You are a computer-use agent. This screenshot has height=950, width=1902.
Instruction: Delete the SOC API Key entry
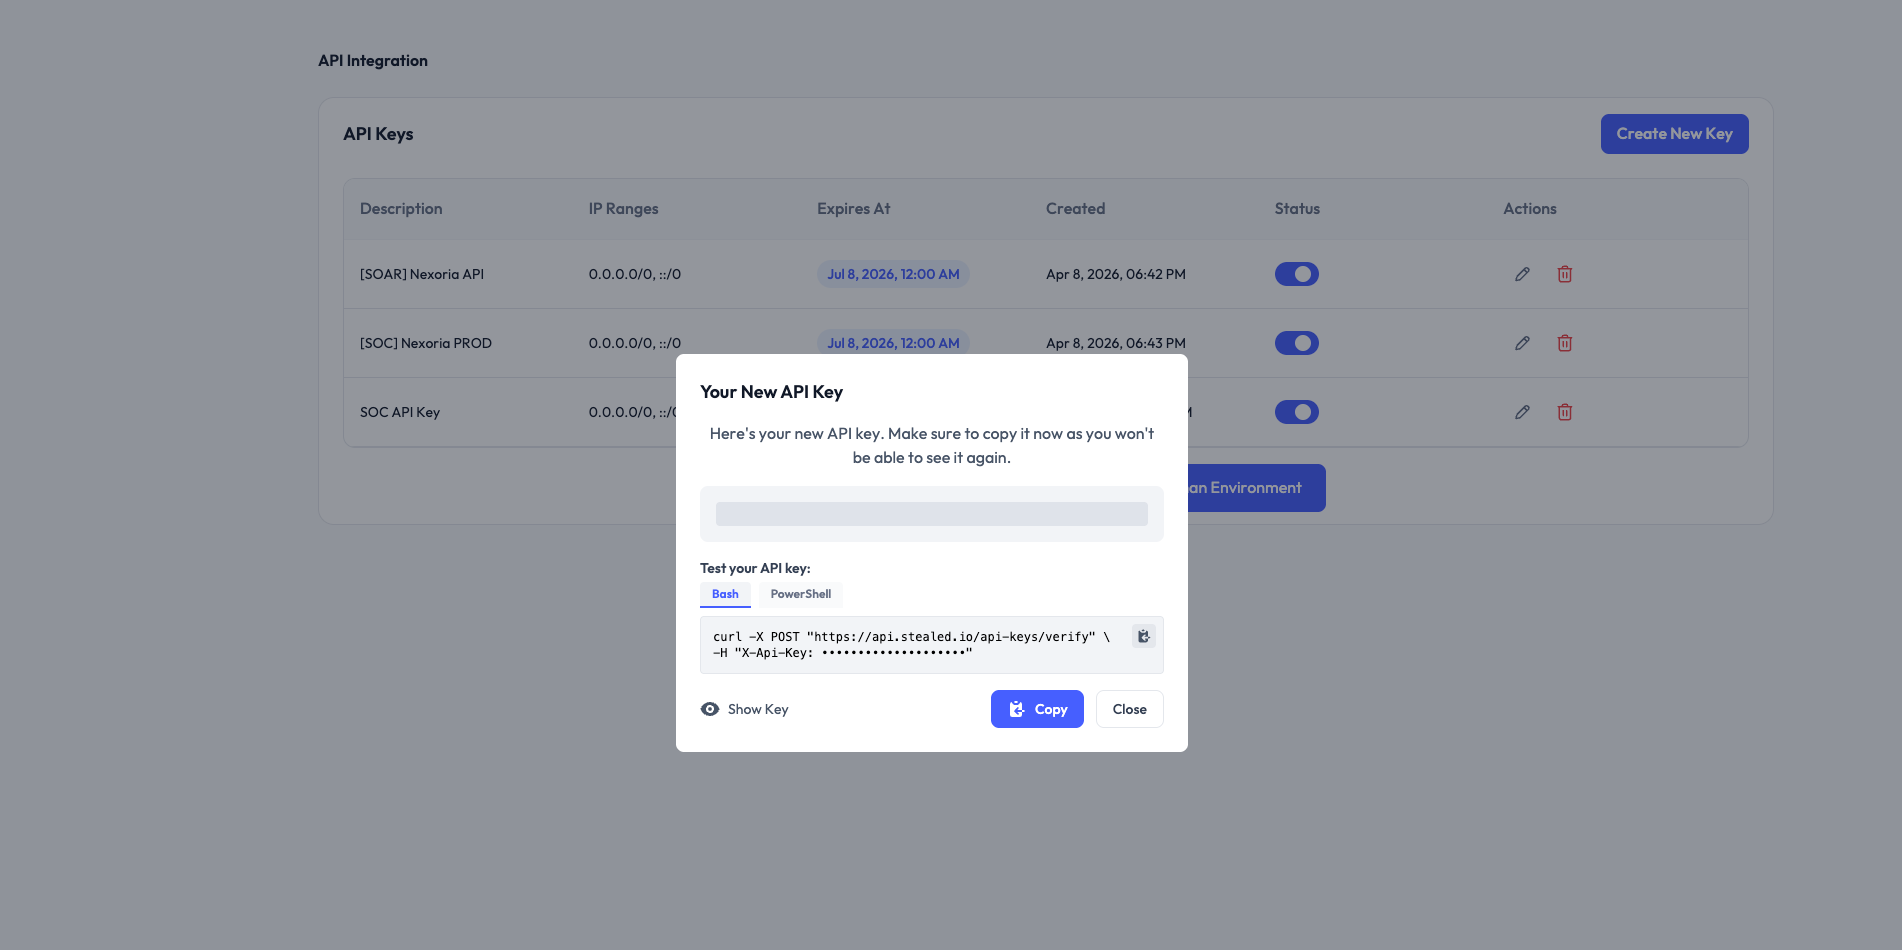click(1565, 411)
